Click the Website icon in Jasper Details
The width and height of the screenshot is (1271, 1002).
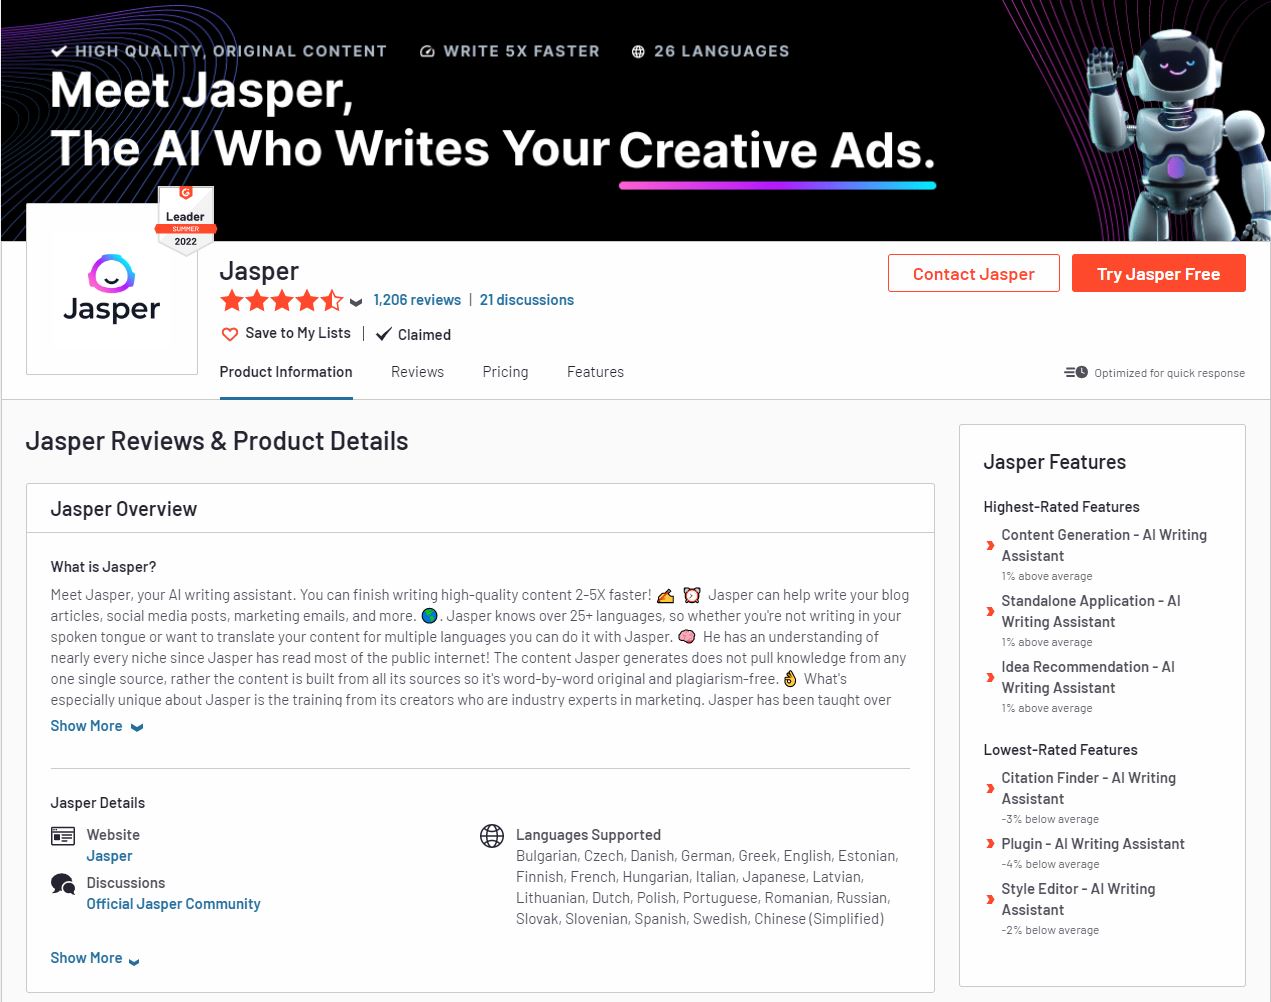click(x=63, y=836)
